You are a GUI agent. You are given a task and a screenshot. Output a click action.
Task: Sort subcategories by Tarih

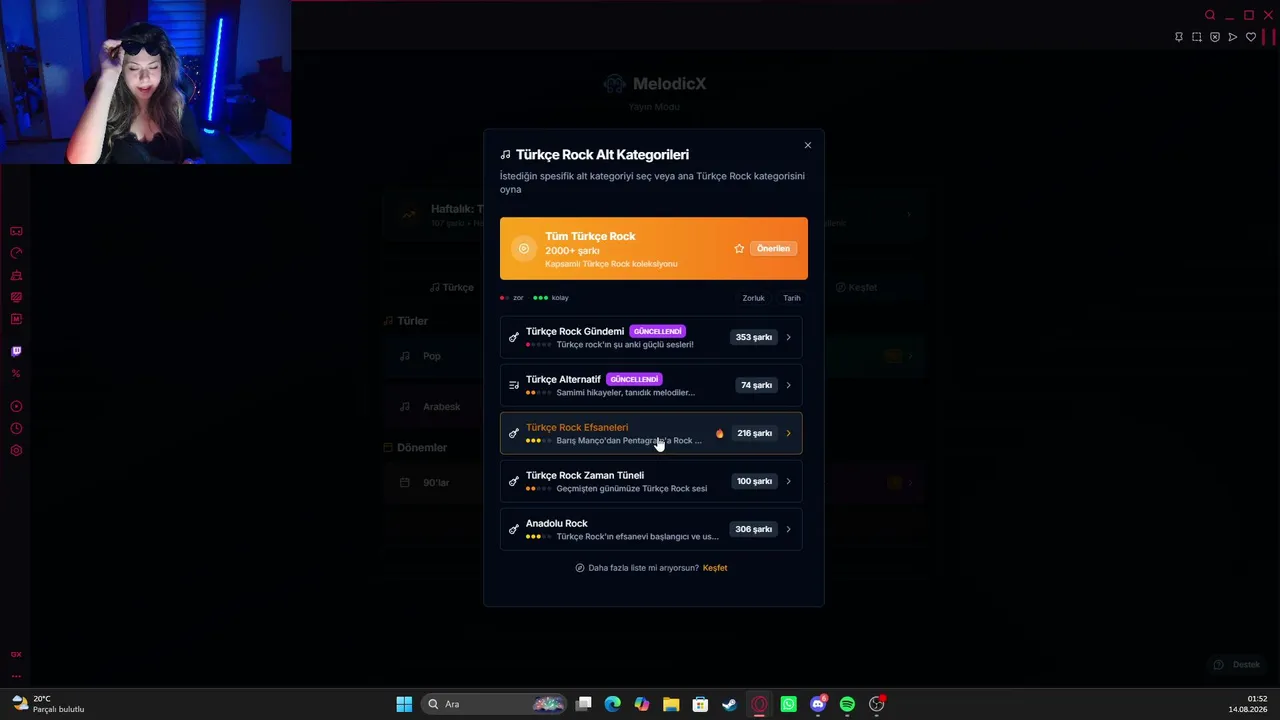click(792, 298)
